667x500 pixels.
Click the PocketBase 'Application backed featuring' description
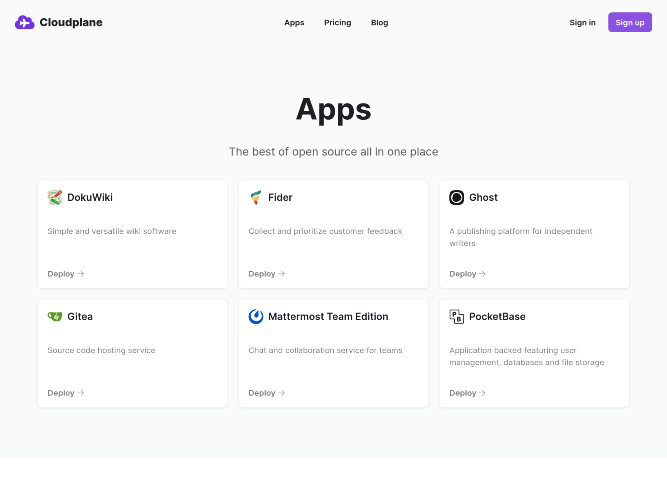tap(527, 356)
